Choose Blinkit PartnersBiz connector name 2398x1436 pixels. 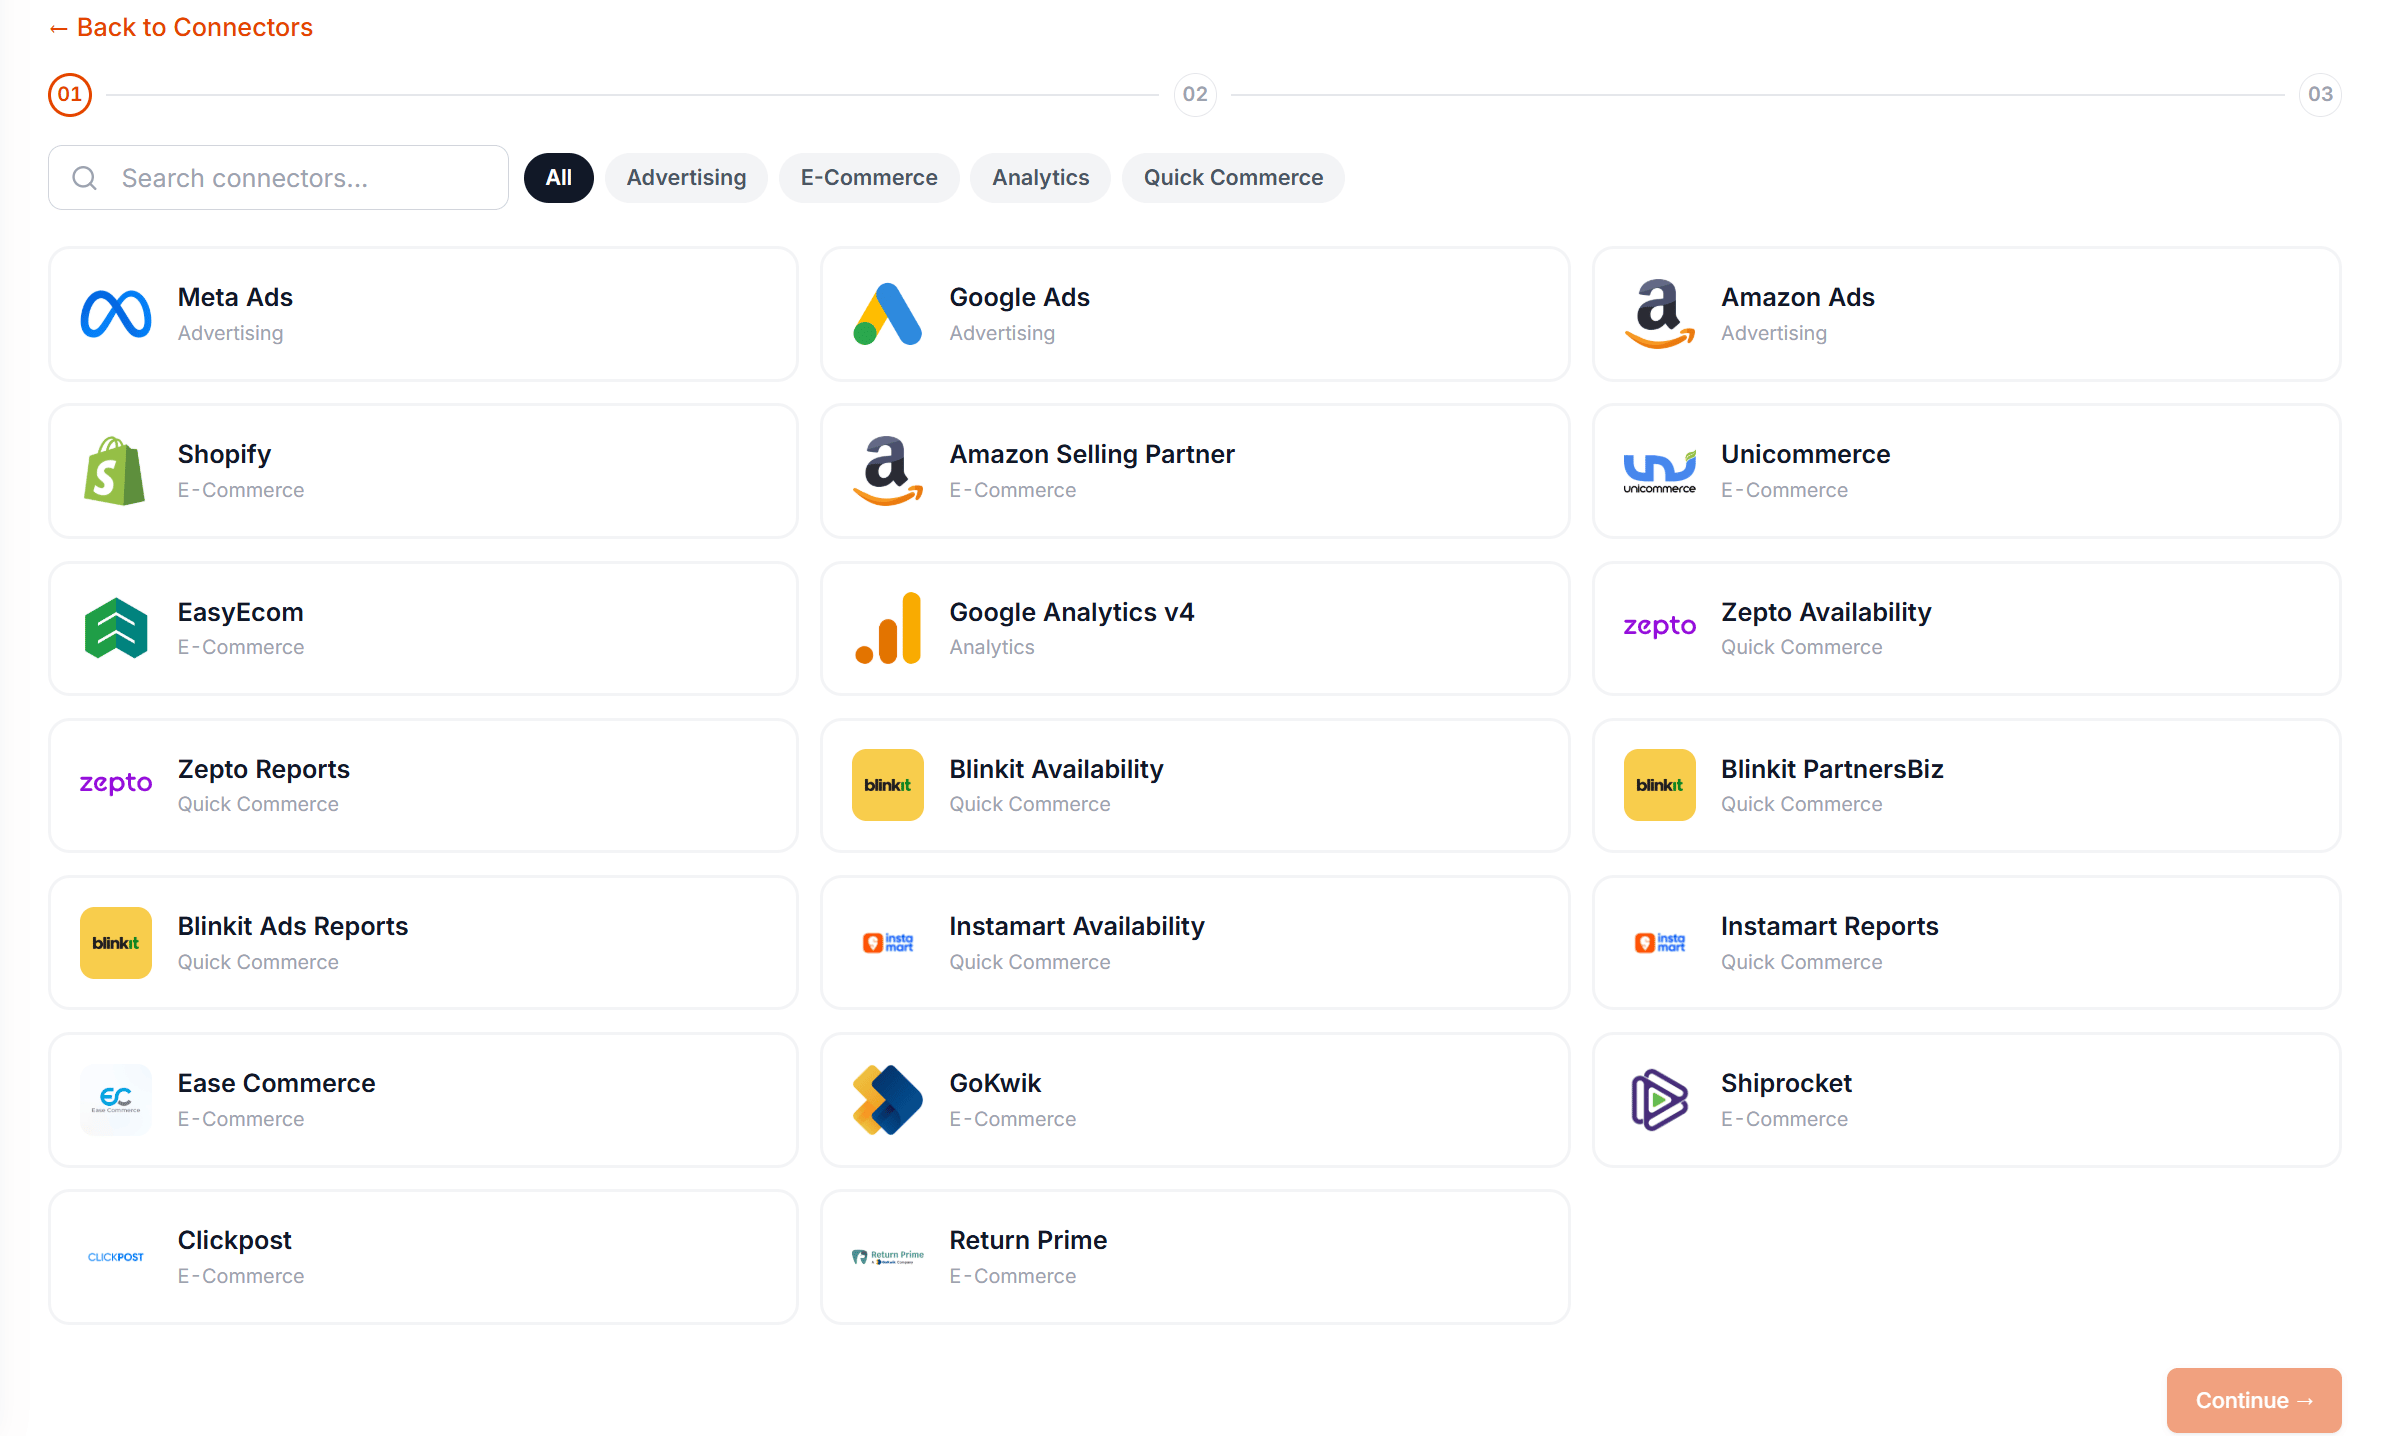(1833, 769)
